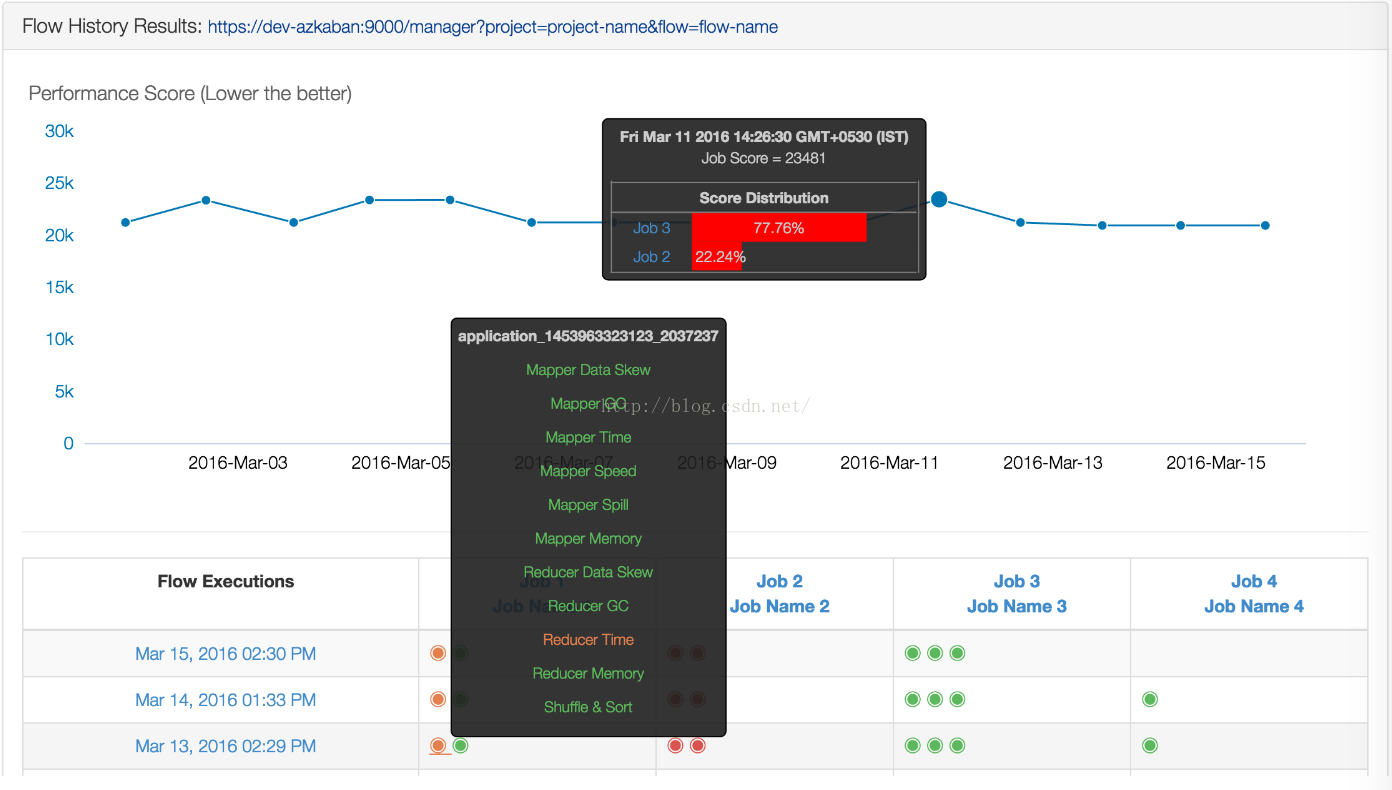Image resolution: width=1392 pixels, height=790 pixels.
Task: Click orange Job 1 status dot, Mar 15 row
Action: pyautogui.click(x=438, y=653)
